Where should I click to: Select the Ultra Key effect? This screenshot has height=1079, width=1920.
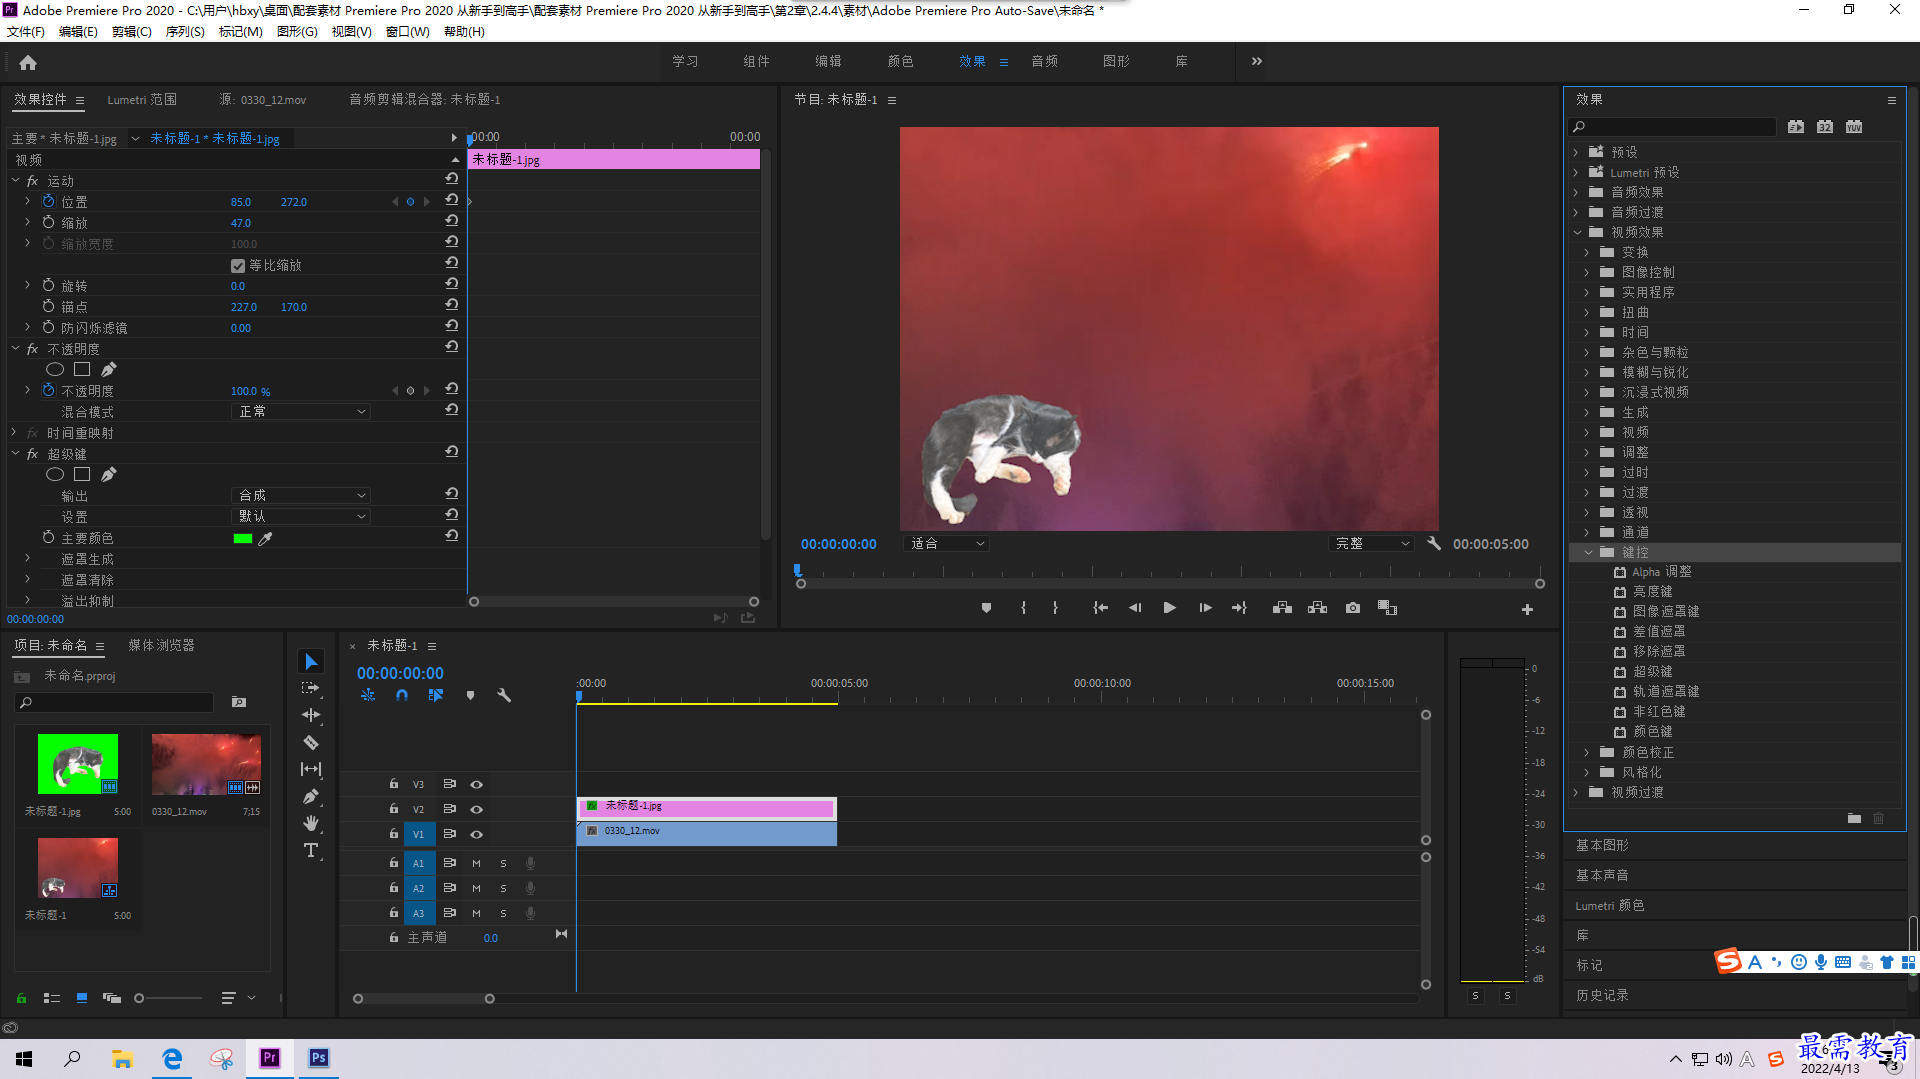click(1652, 672)
